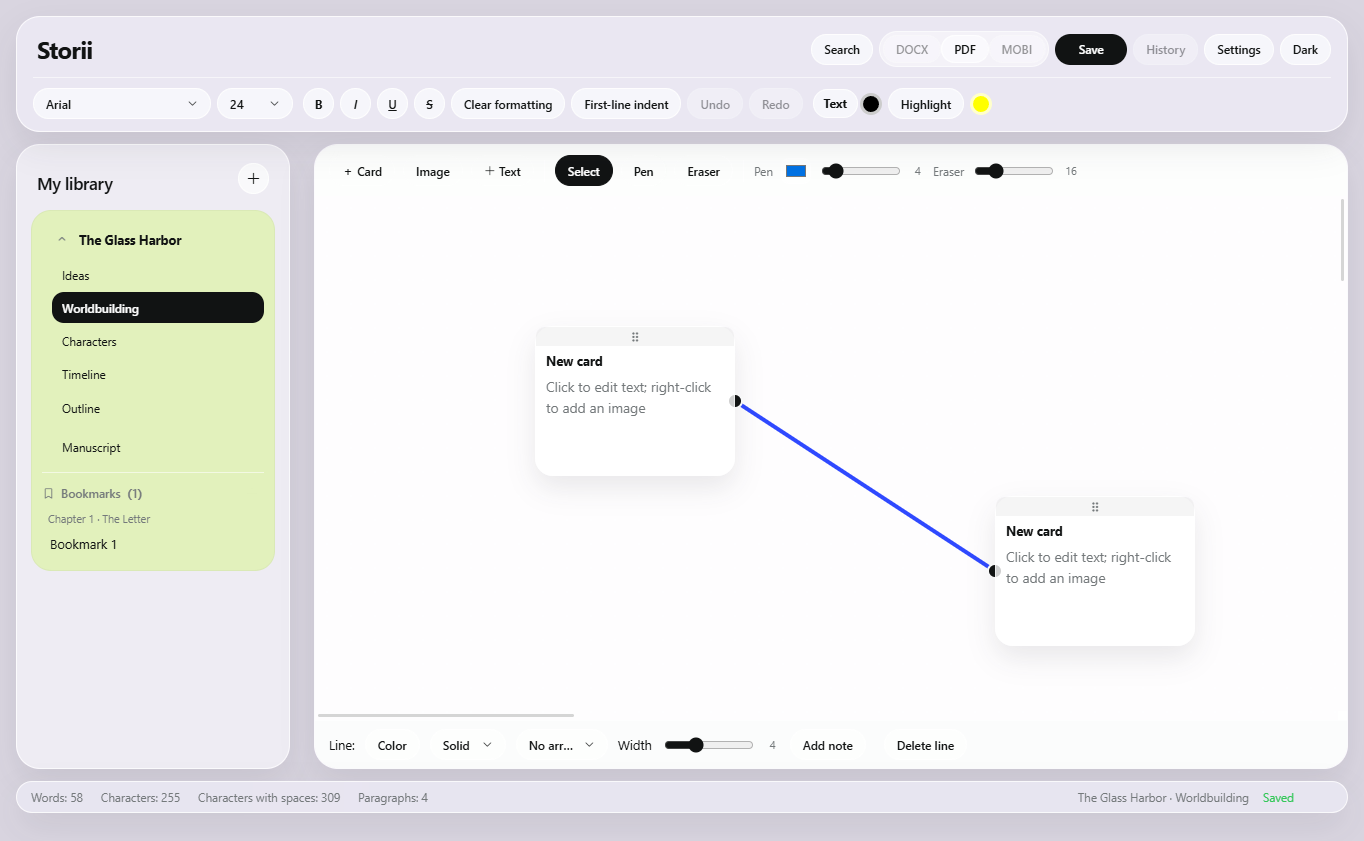Click the Highlight button

(926, 104)
